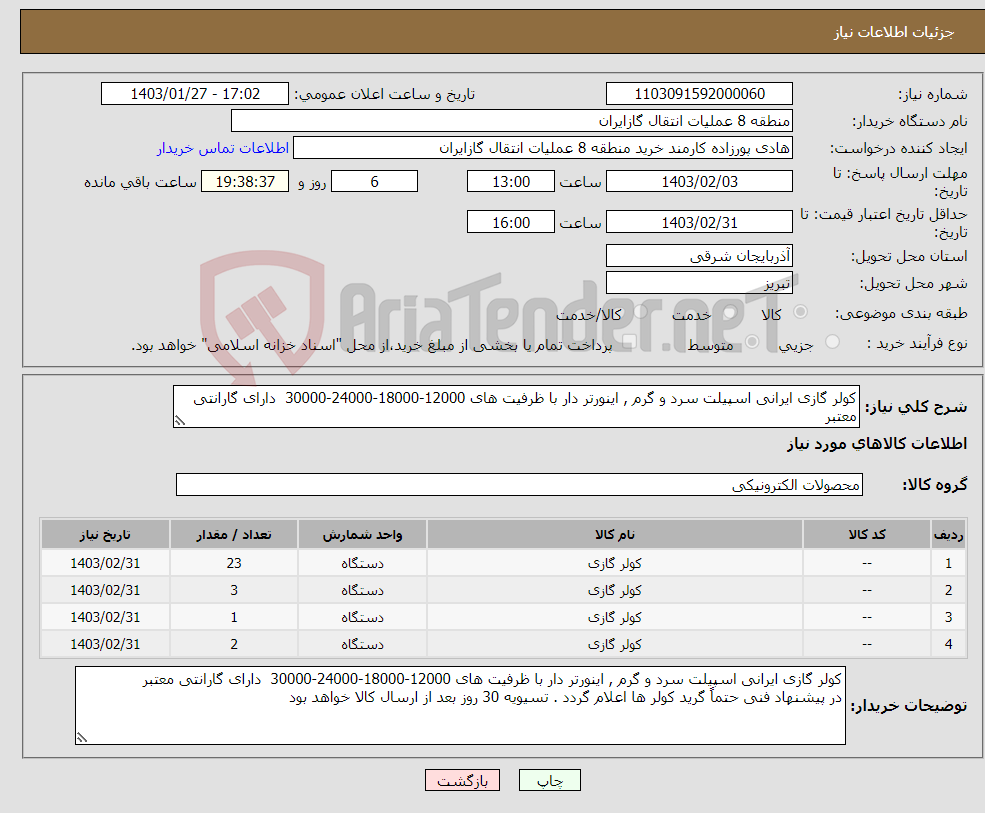Click کولر گازی name in row 1
Image resolution: width=985 pixels, height=813 pixels.
(614, 563)
